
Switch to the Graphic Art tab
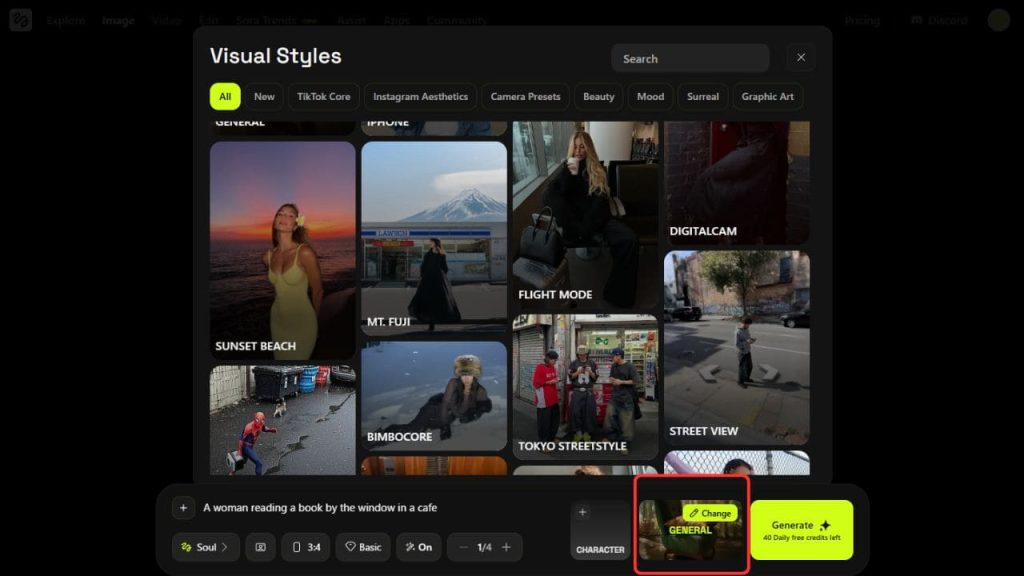tap(767, 97)
